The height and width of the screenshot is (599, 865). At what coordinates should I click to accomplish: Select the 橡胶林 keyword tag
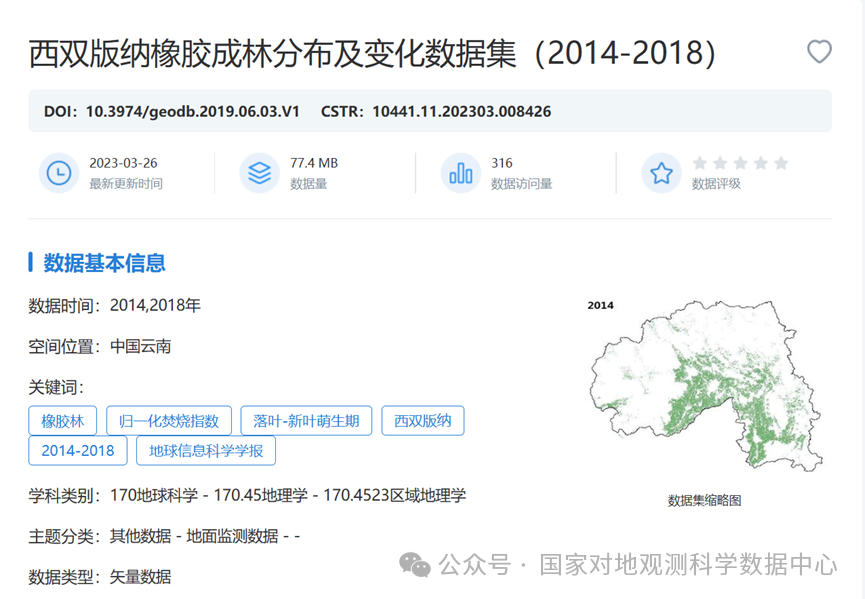click(x=63, y=421)
